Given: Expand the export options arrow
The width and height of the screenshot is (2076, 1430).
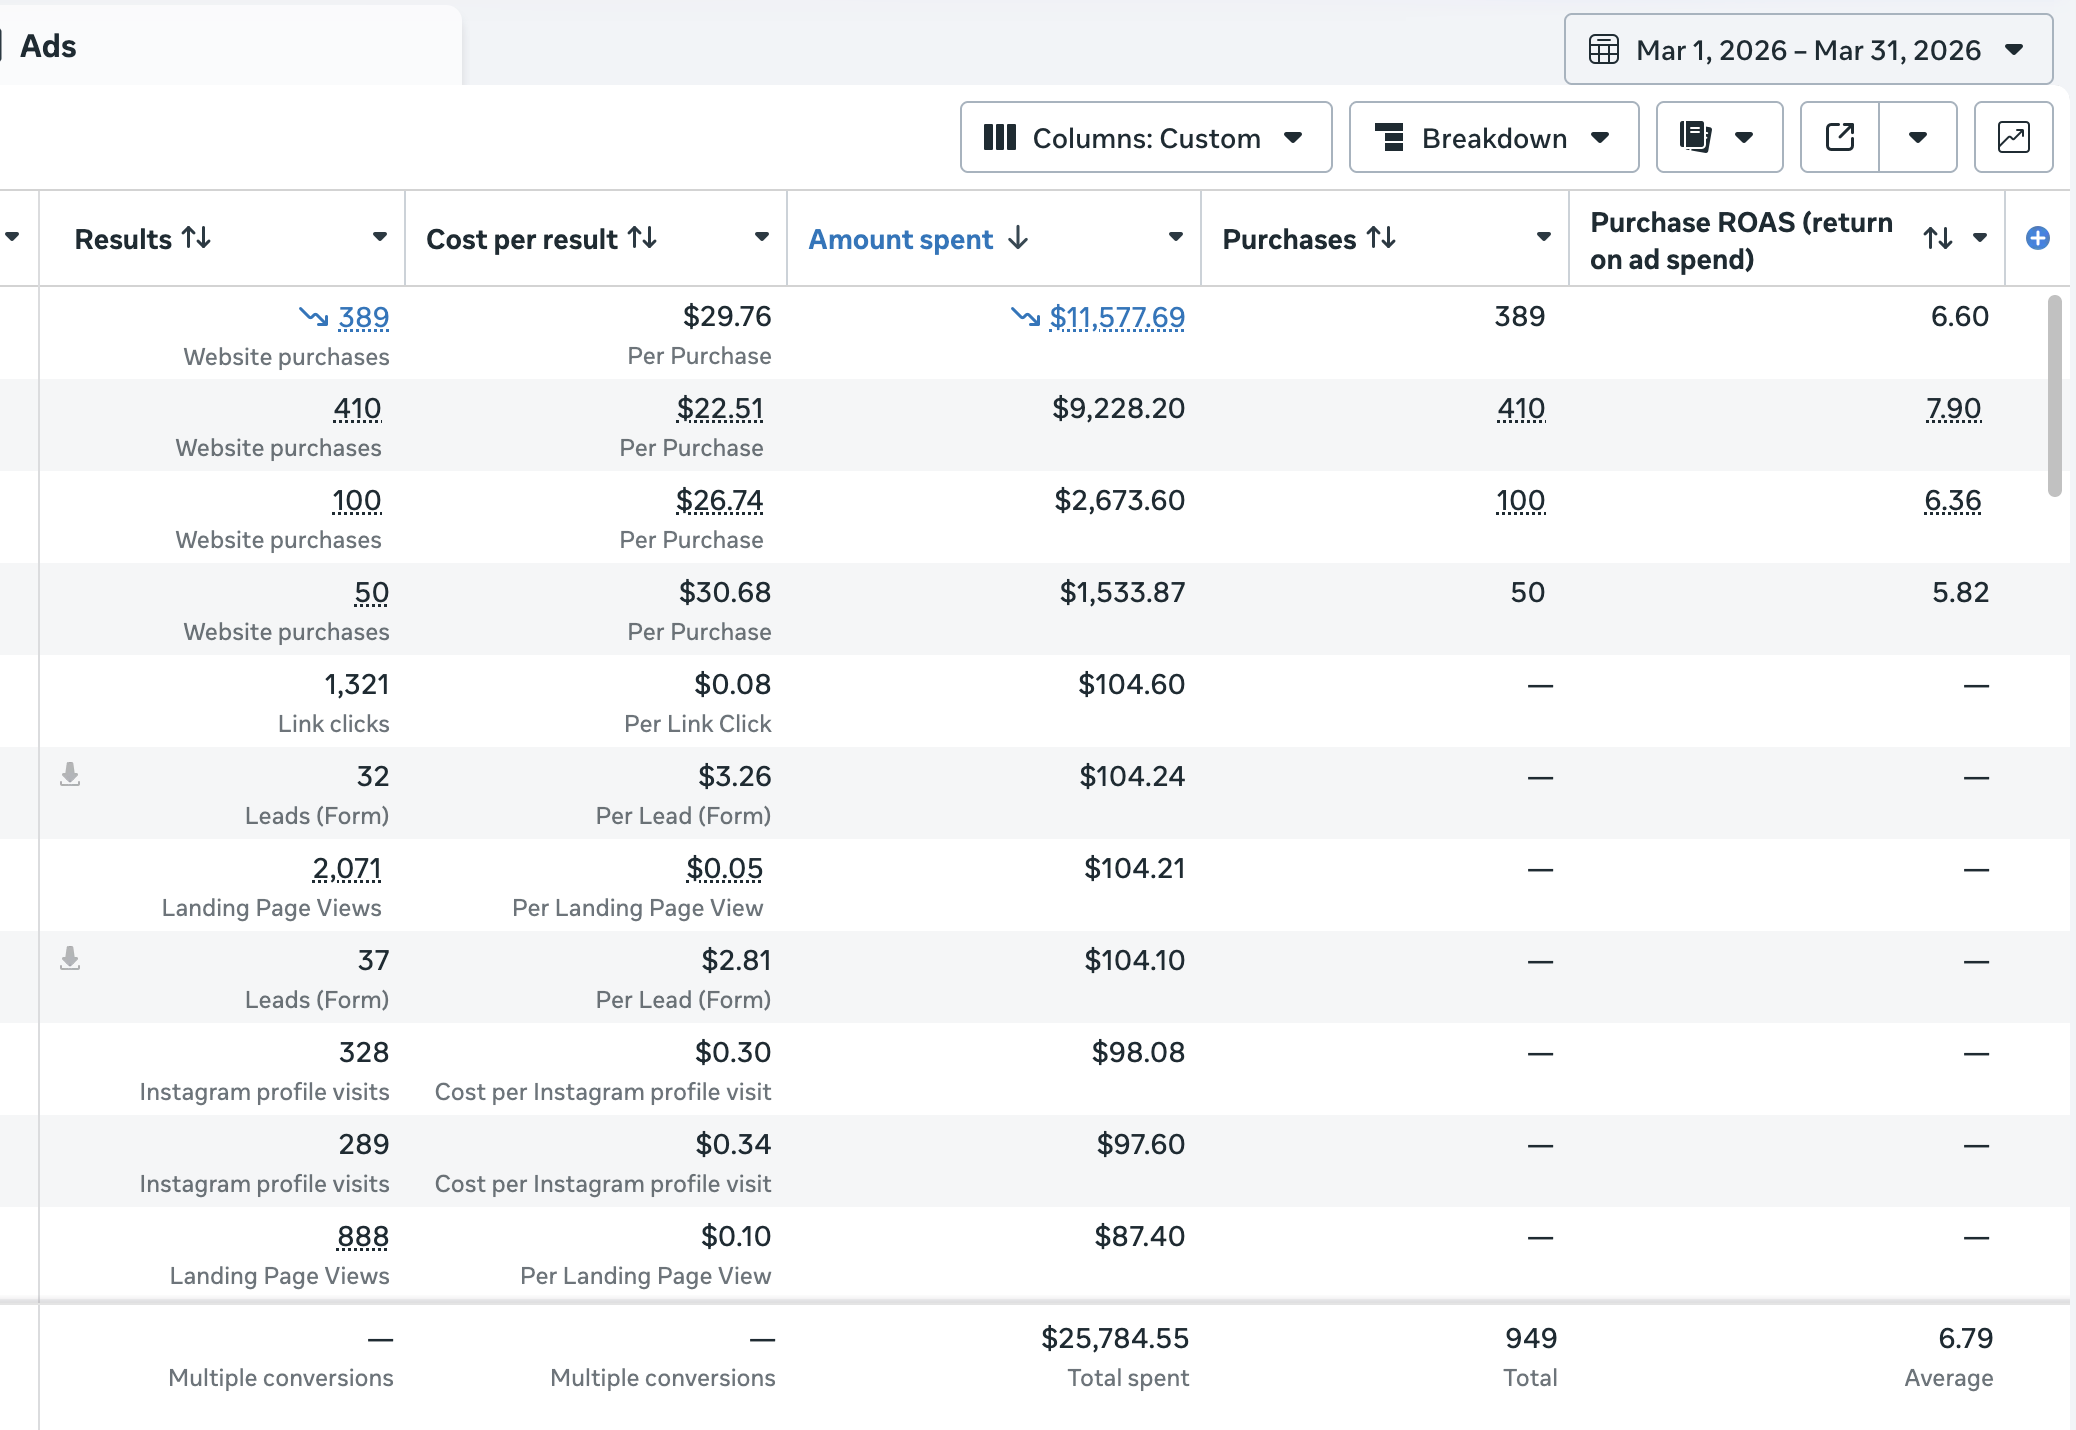Looking at the screenshot, I should coord(1918,137).
